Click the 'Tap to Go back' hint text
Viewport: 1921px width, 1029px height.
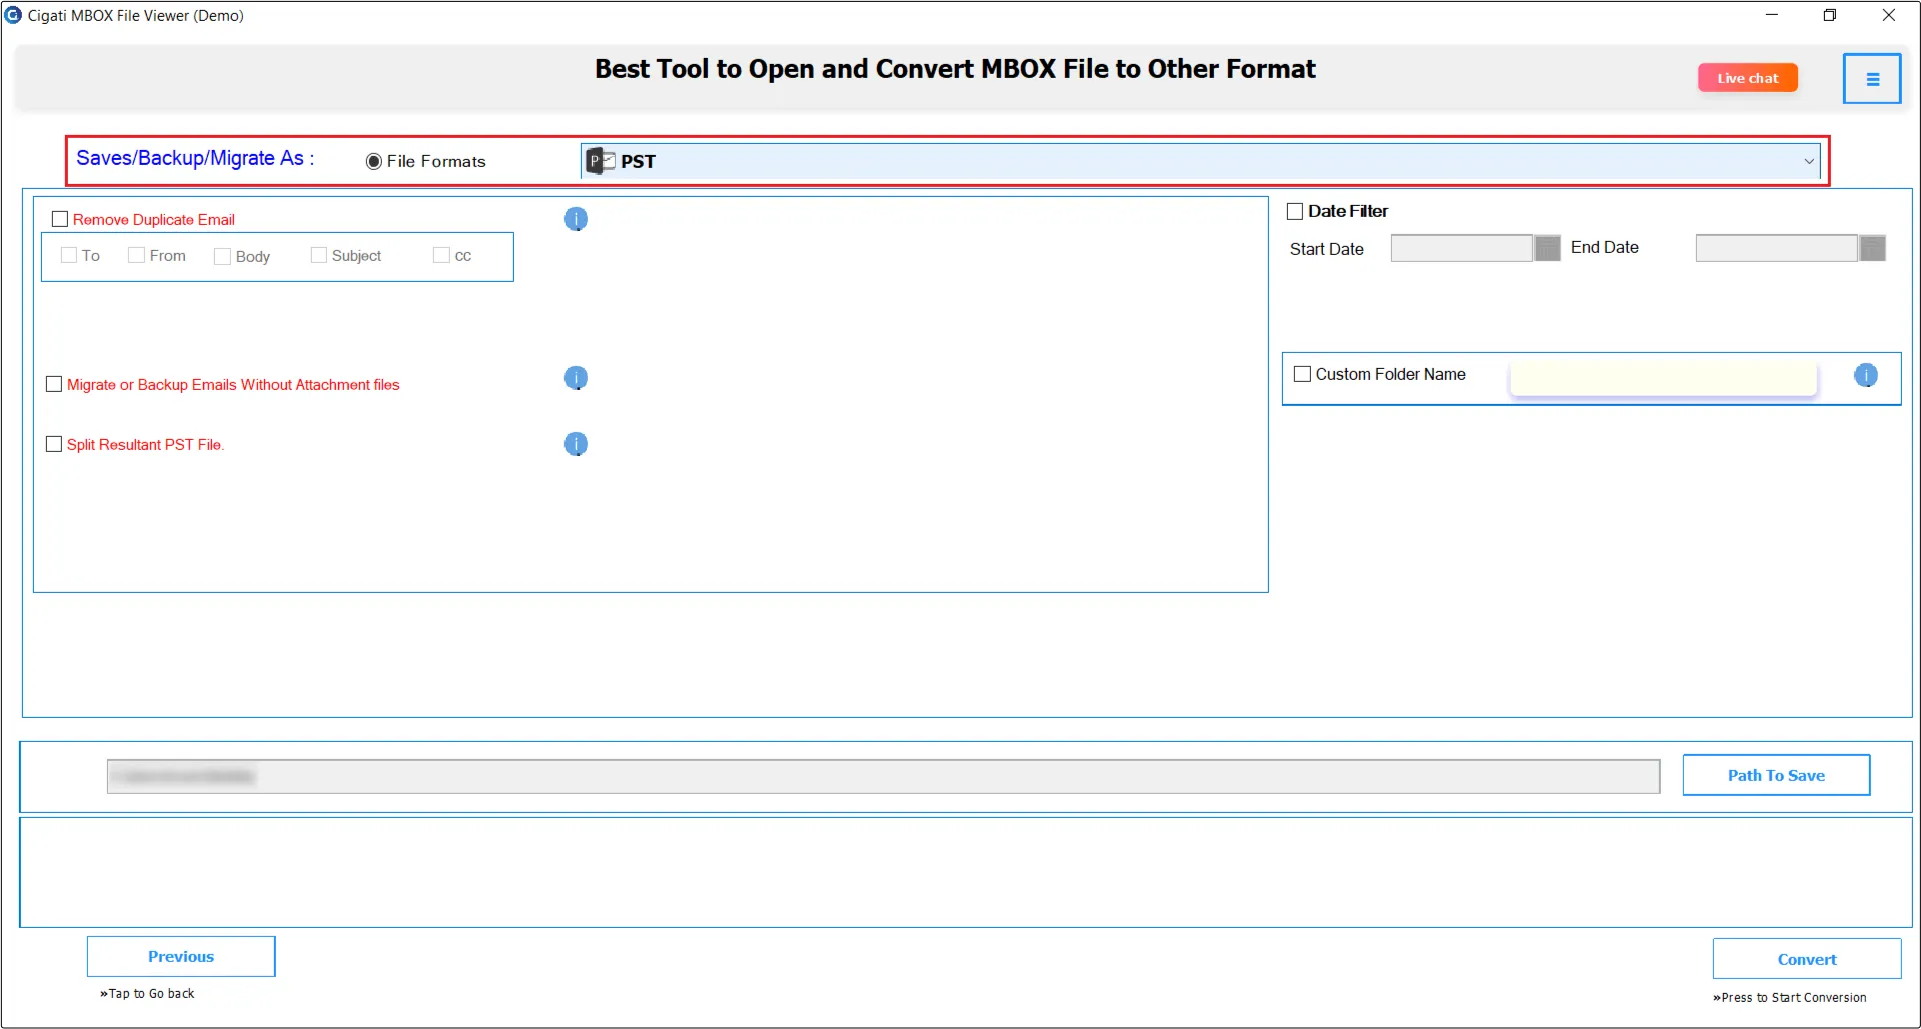(147, 993)
